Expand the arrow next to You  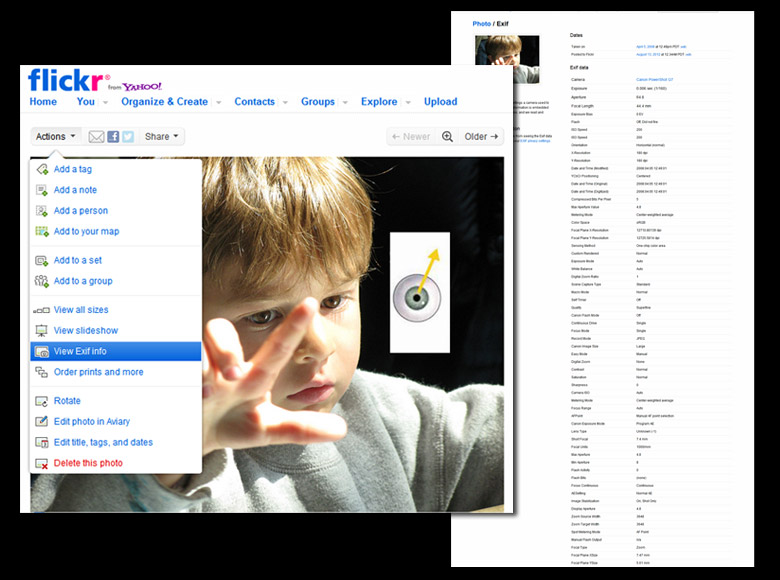[105, 102]
